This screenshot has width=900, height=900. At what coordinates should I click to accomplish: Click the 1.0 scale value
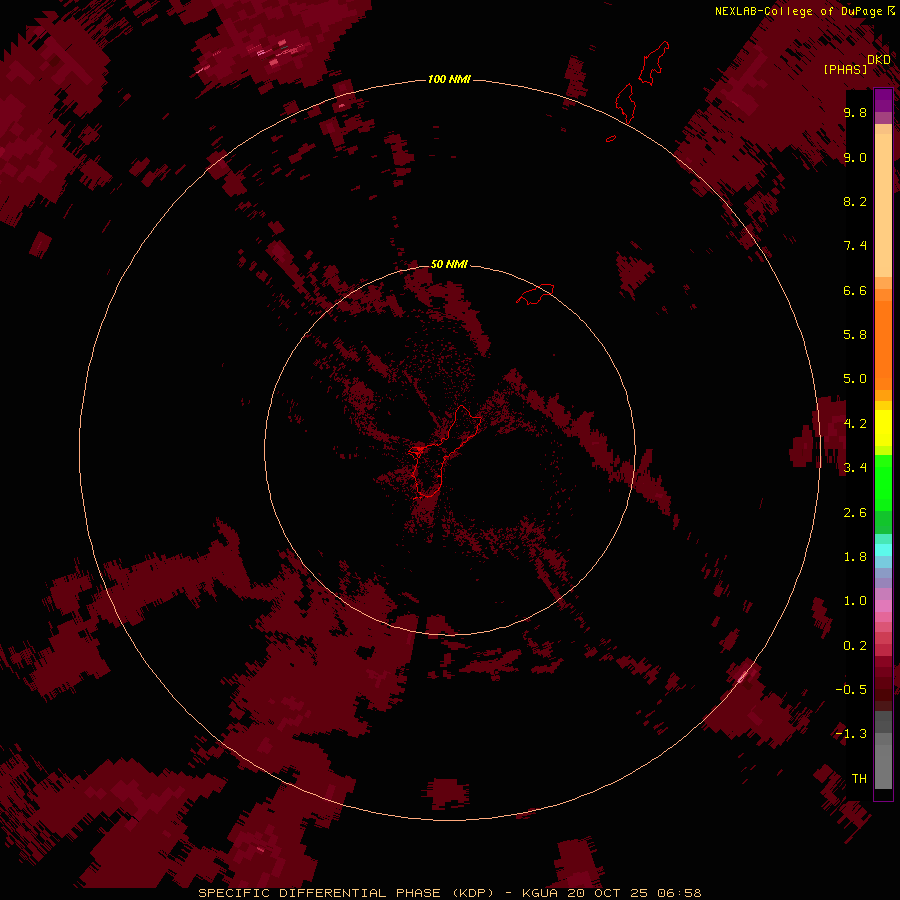(x=855, y=601)
